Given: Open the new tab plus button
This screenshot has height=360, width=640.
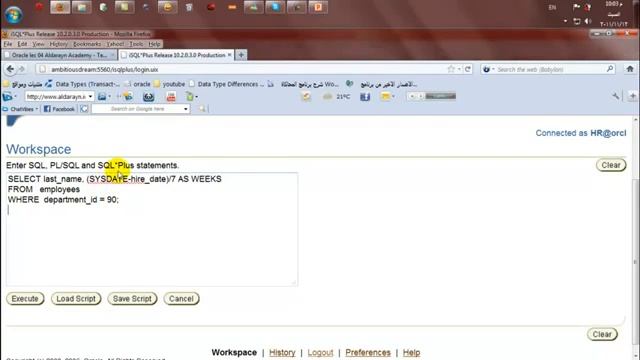Looking at the screenshot, I should [241, 55].
